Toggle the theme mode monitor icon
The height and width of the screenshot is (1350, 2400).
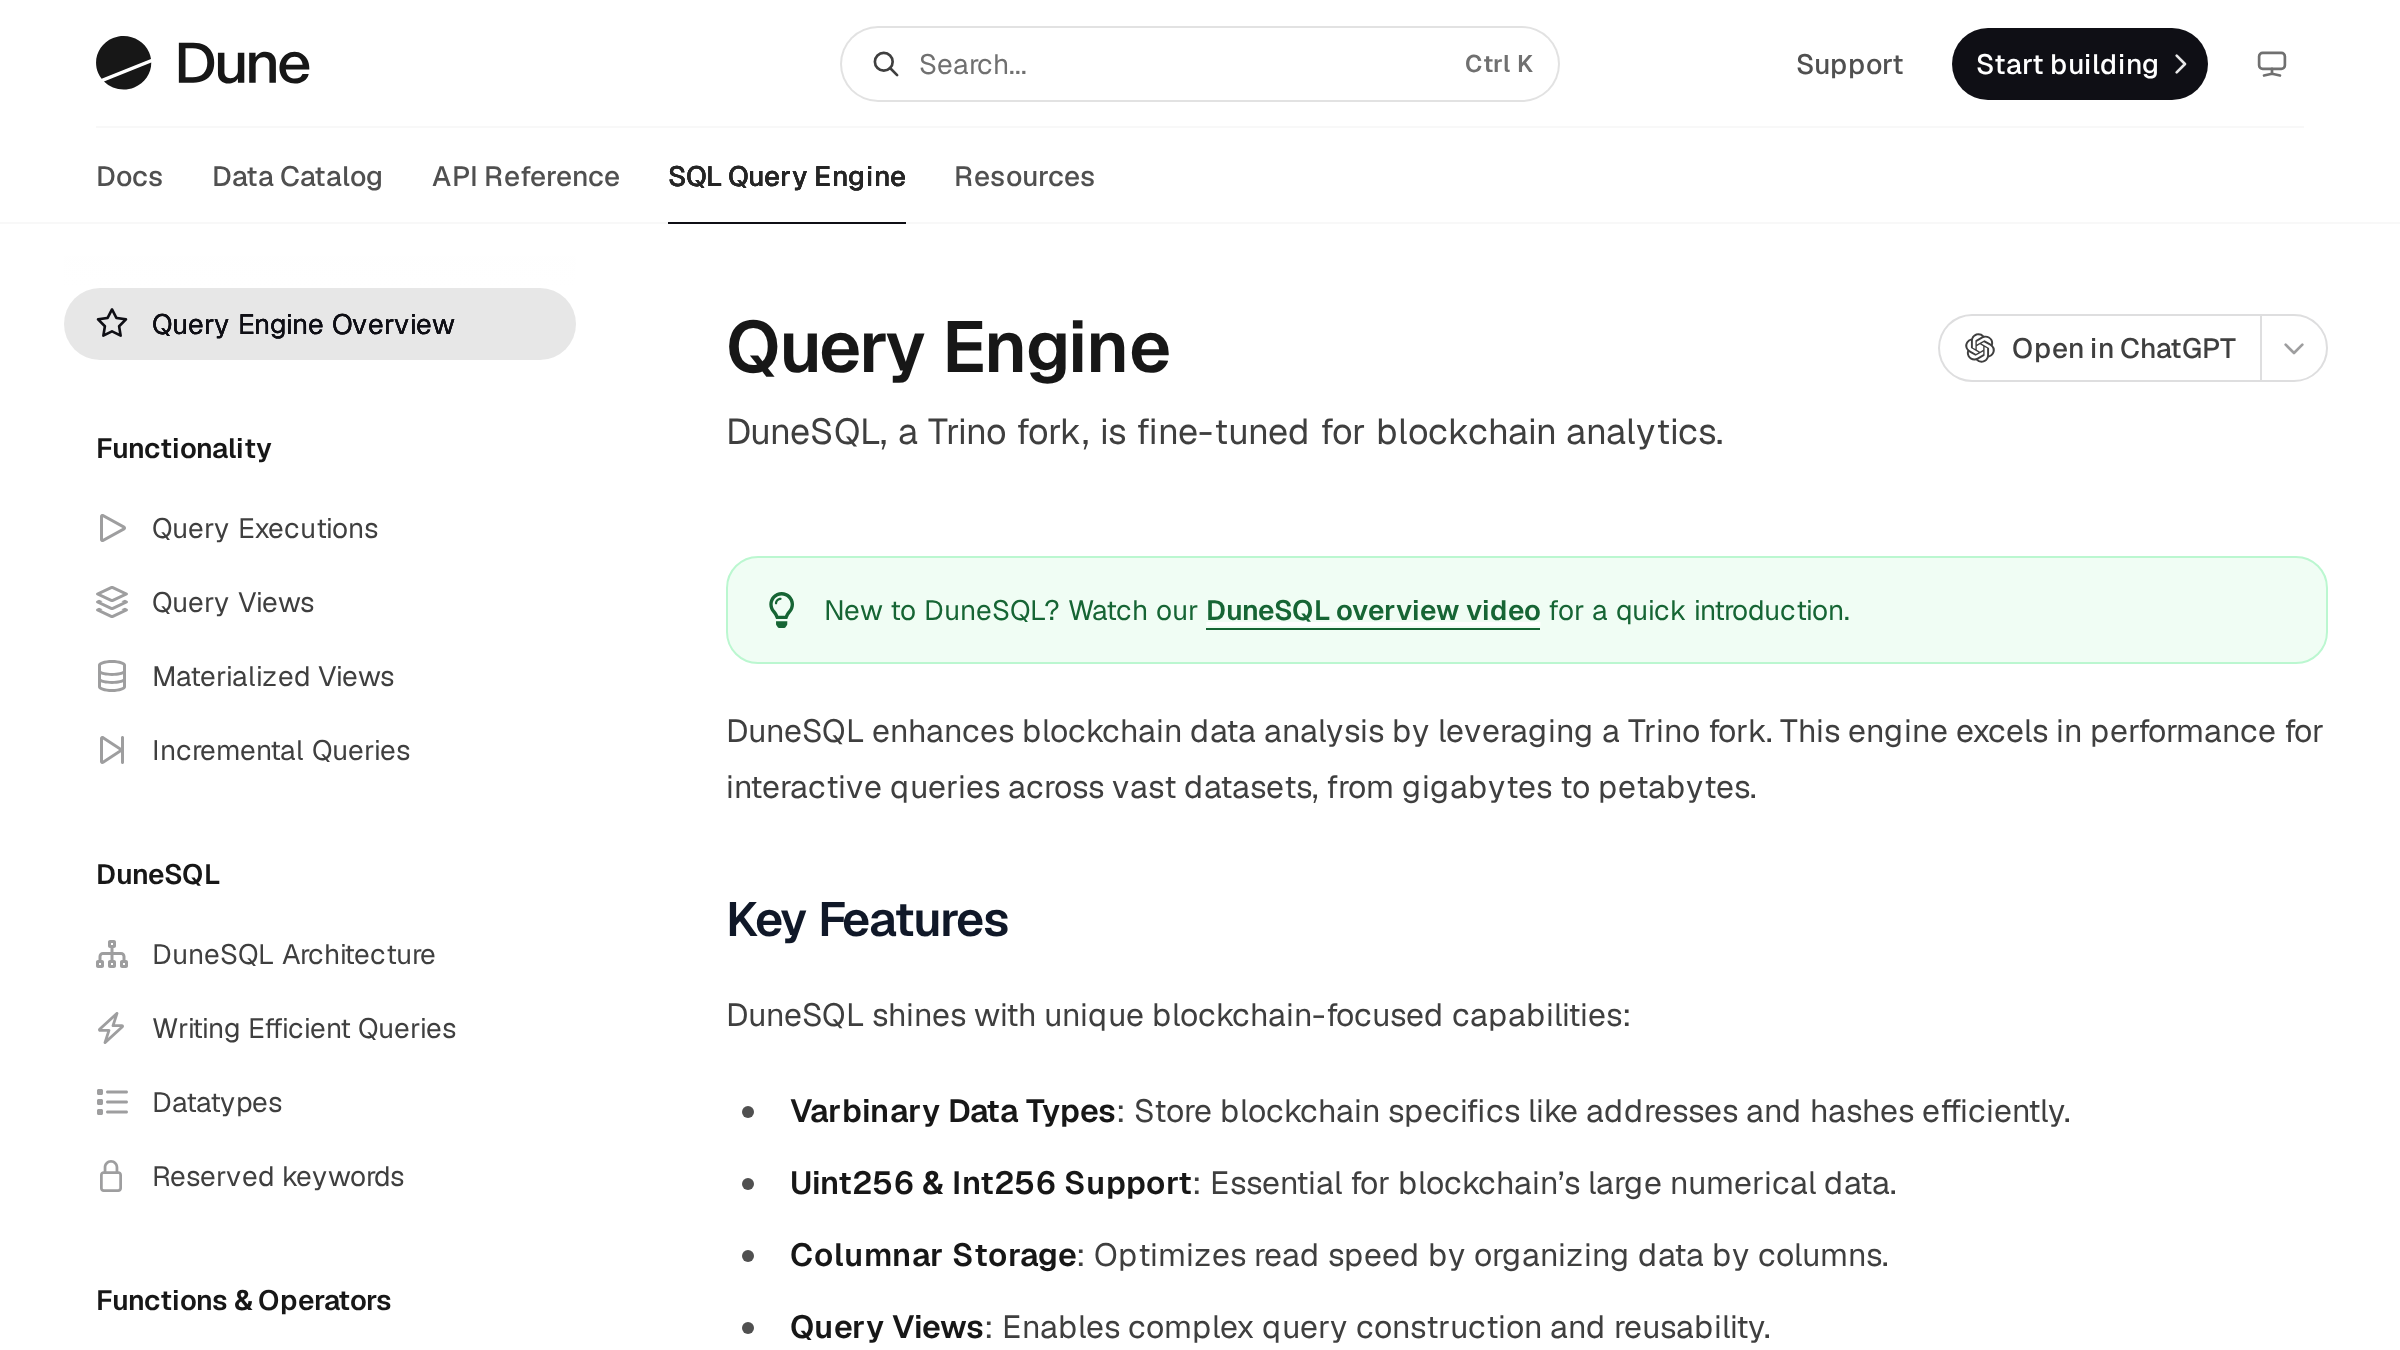[x=2272, y=64]
